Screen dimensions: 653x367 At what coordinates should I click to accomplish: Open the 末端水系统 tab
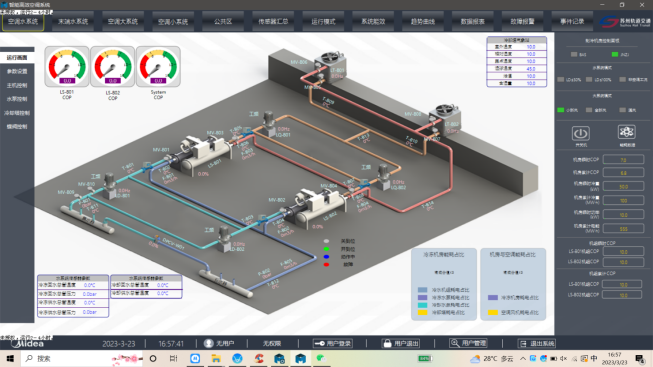(x=73, y=21)
